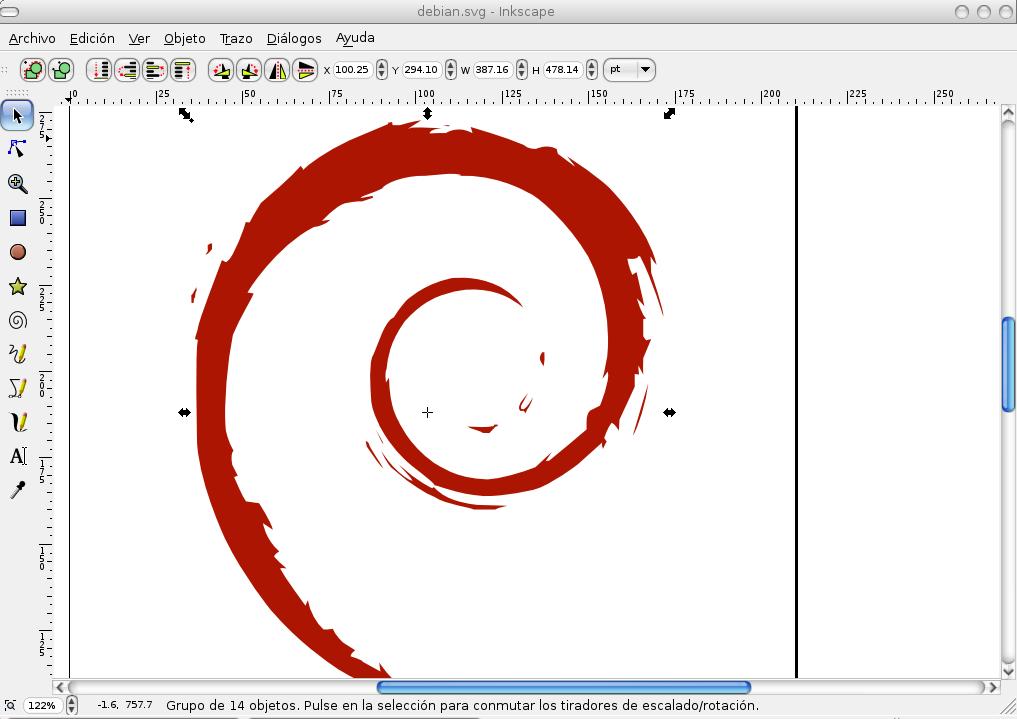Viewport: 1017px width, 719px height.
Task: Select the text tool
Action: pos(18,456)
